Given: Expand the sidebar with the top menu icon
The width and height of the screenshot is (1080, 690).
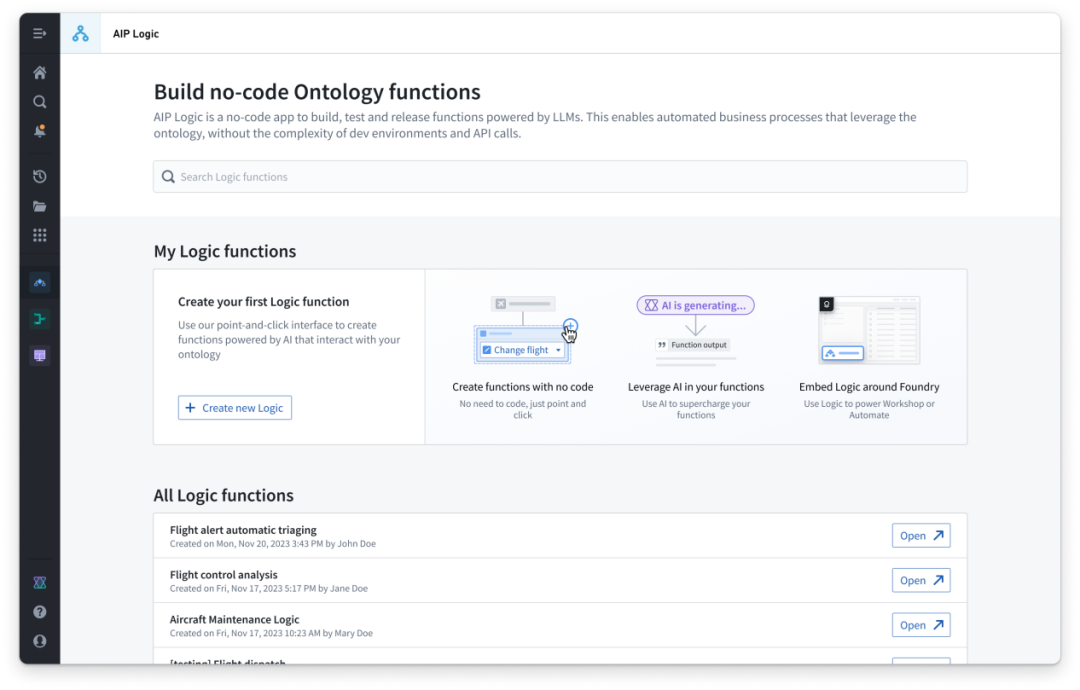Looking at the screenshot, I should coord(40,34).
